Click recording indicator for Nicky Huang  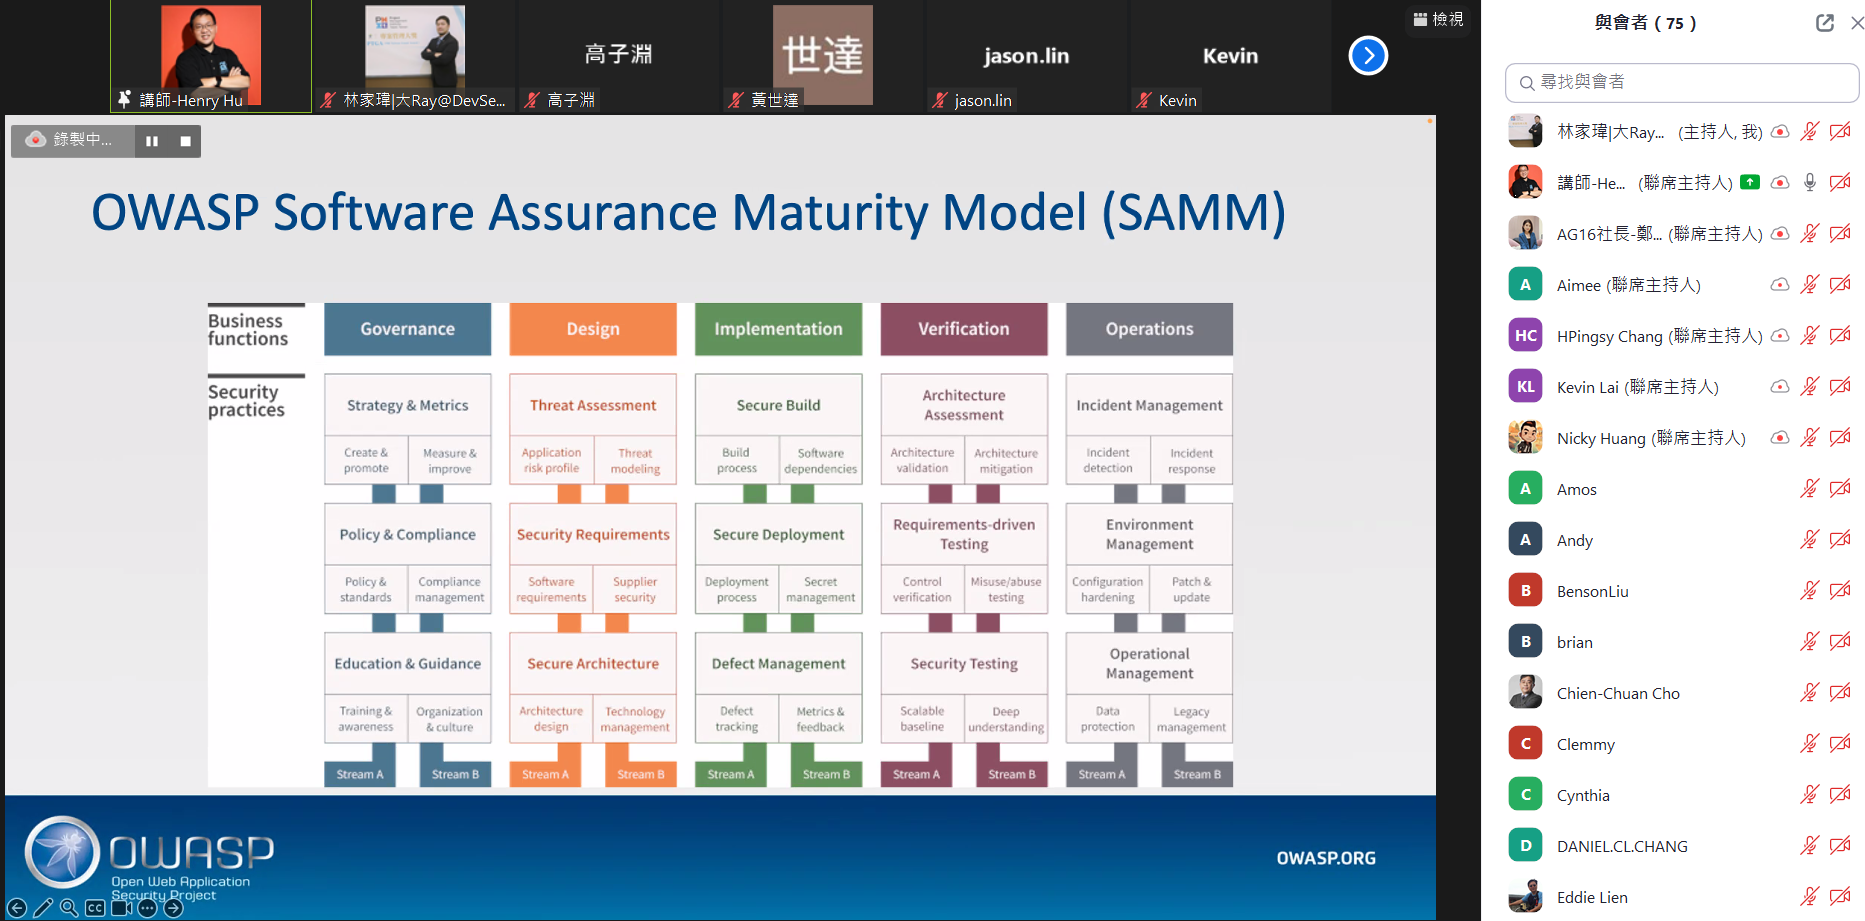point(1779,438)
